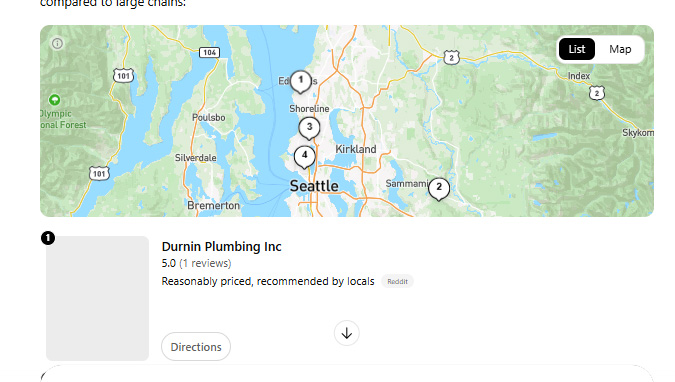This screenshot has width=675, height=382.
Task: Open the Reddit source tag
Action: click(x=397, y=281)
